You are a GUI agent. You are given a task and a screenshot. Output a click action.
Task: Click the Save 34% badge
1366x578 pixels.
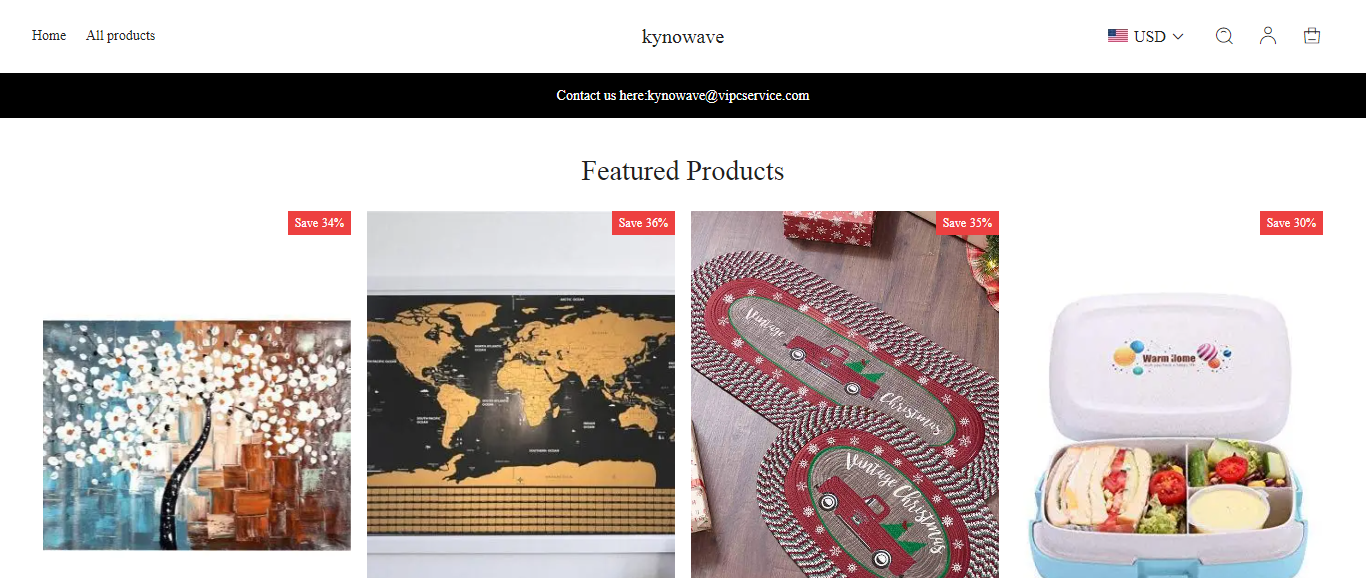tap(319, 223)
